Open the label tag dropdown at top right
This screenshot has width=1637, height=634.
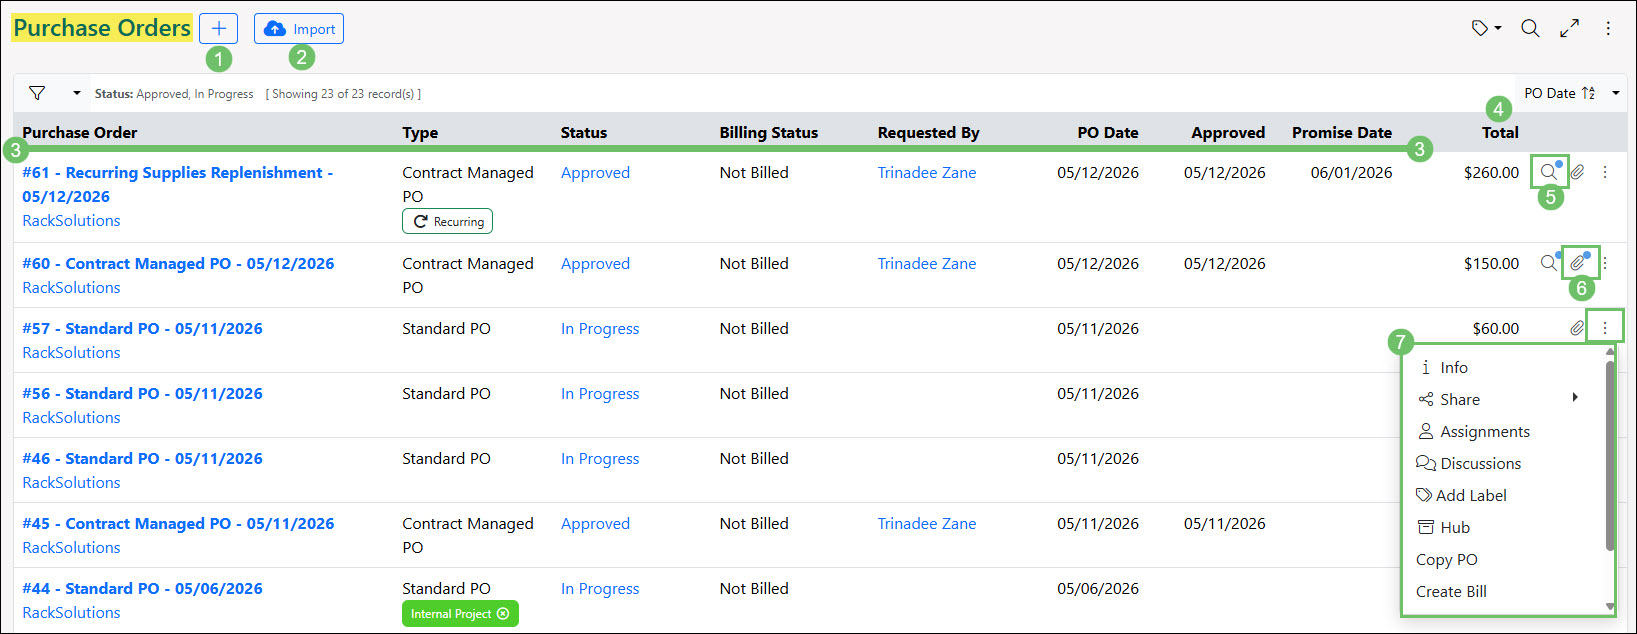coord(1486,28)
